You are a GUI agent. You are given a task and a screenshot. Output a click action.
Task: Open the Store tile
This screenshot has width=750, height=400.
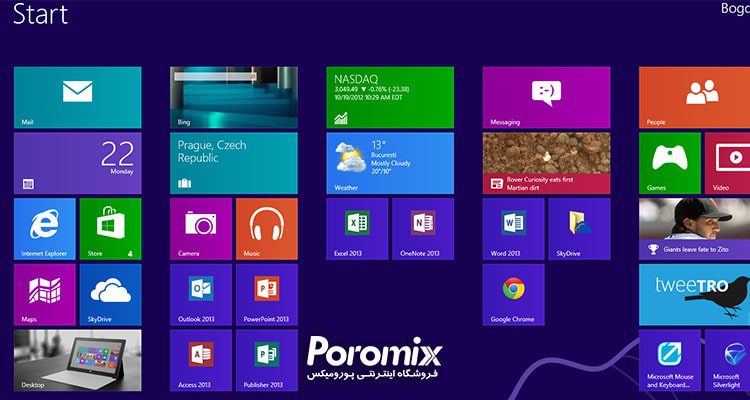[x=110, y=229]
